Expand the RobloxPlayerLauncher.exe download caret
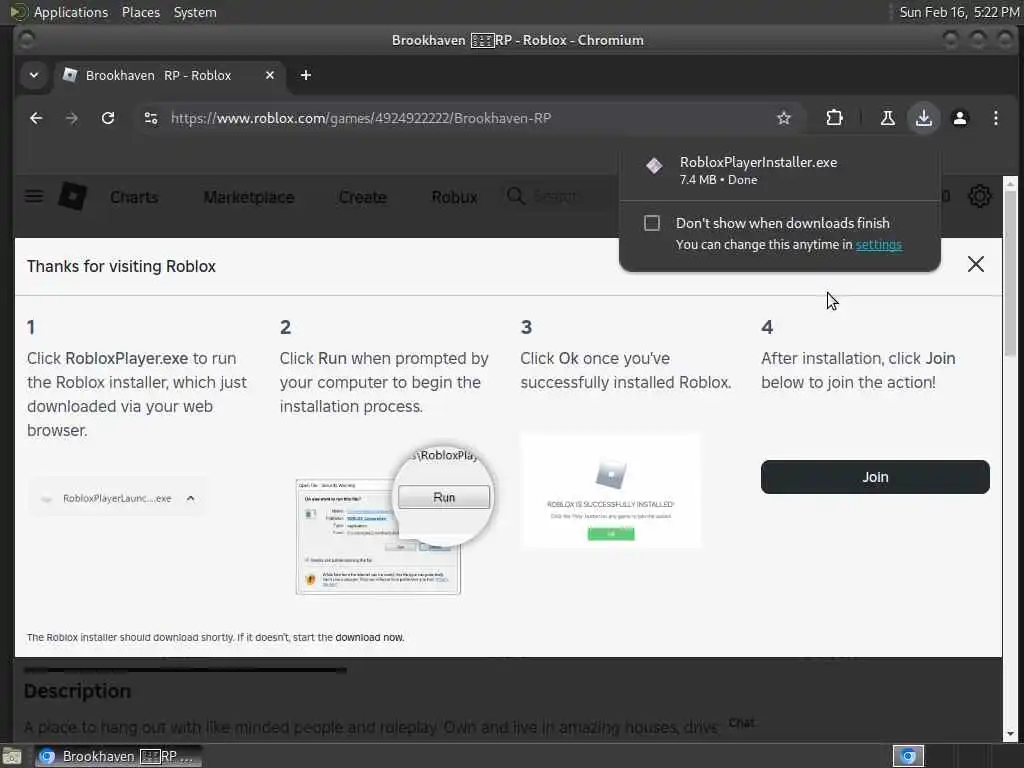Viewport: 1024px width, 768px height. pos(190,498)
